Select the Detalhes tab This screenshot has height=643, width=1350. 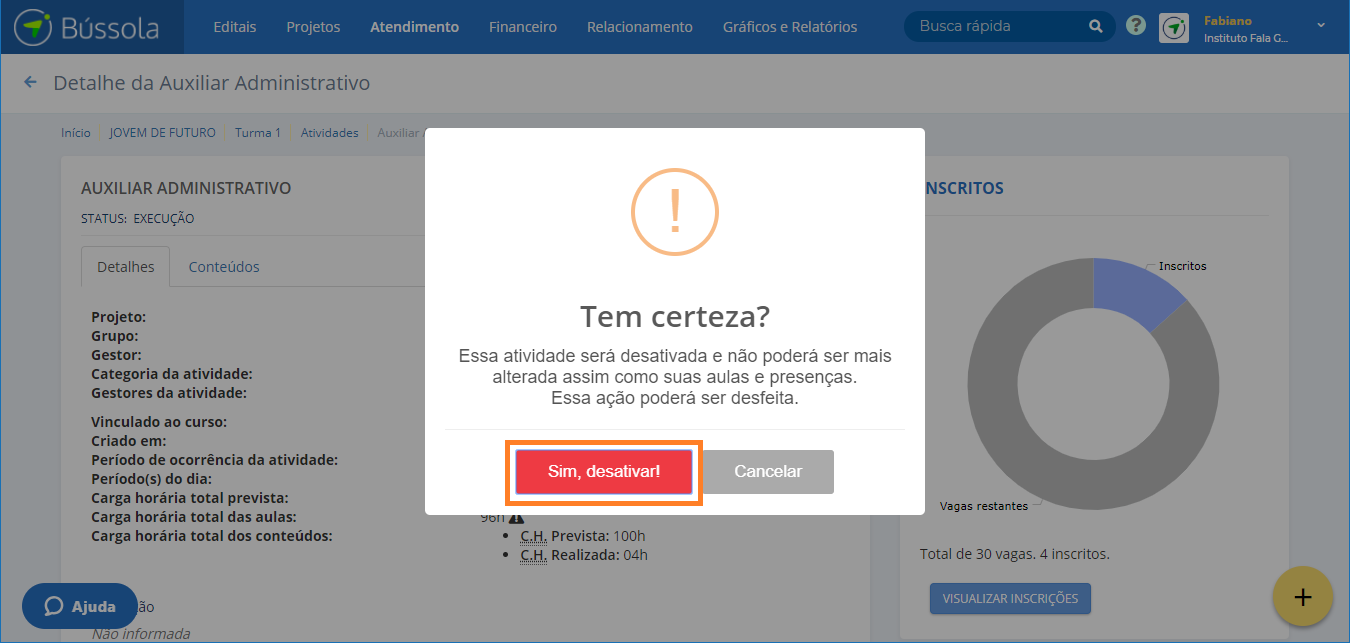(x=126, y=267)
